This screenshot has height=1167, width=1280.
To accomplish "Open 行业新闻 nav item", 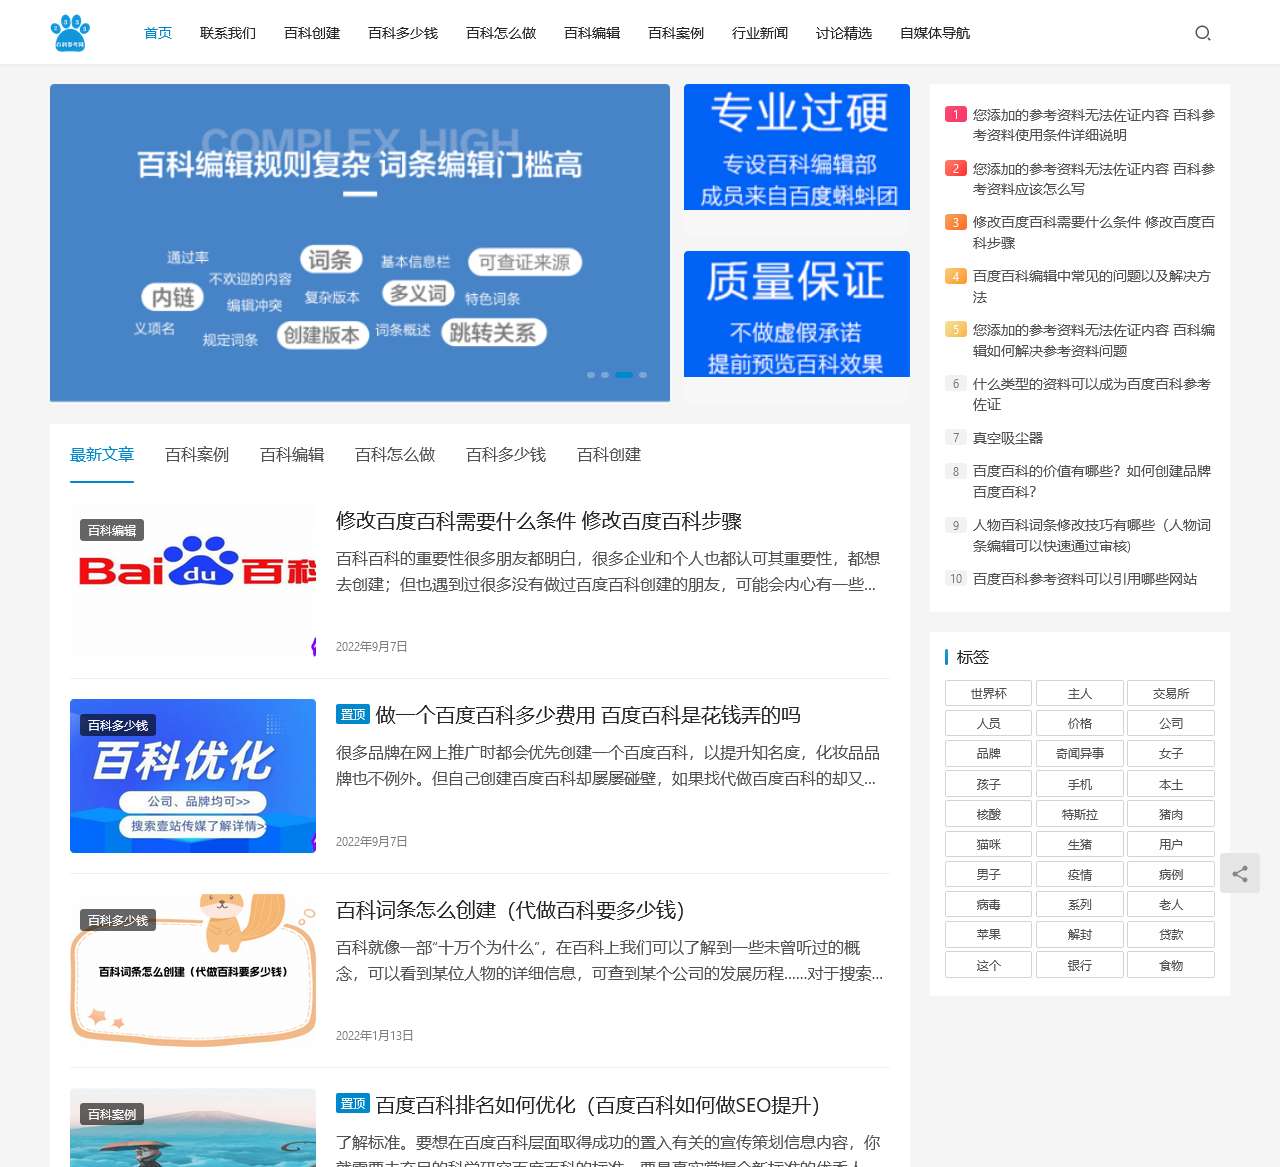I will [760, 33].
